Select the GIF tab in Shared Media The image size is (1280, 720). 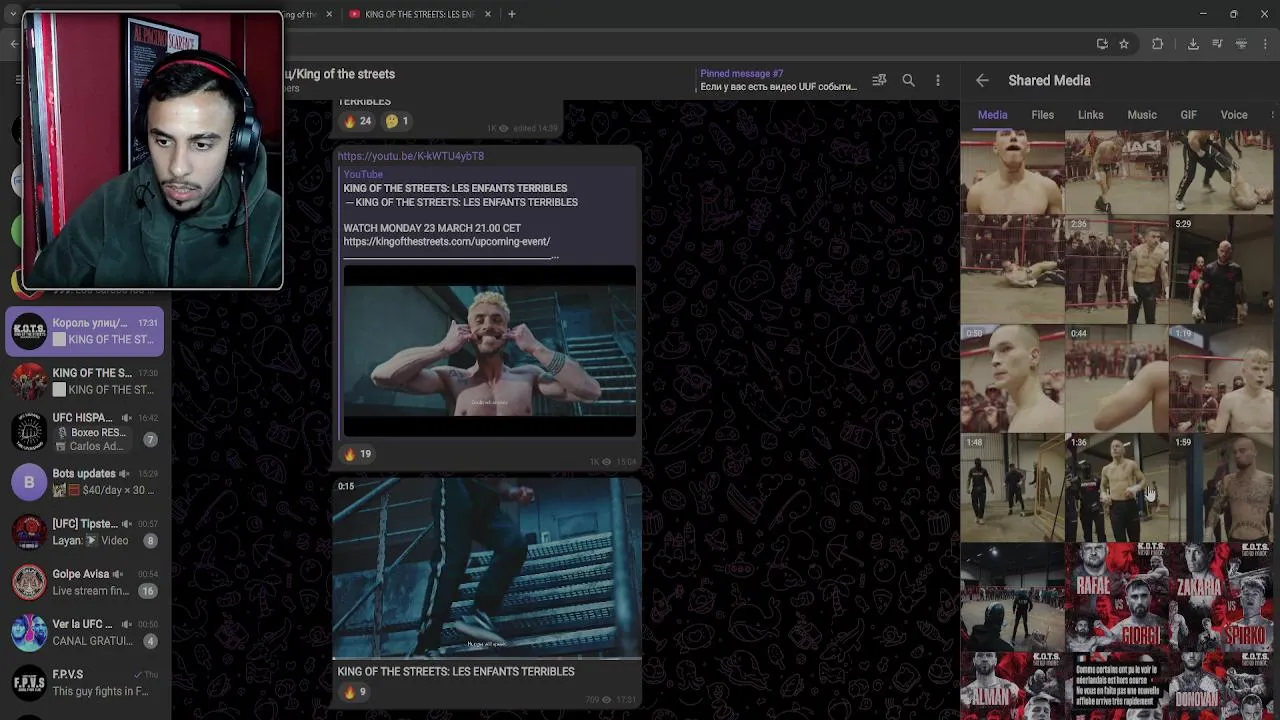click(x=1188, y=115)
